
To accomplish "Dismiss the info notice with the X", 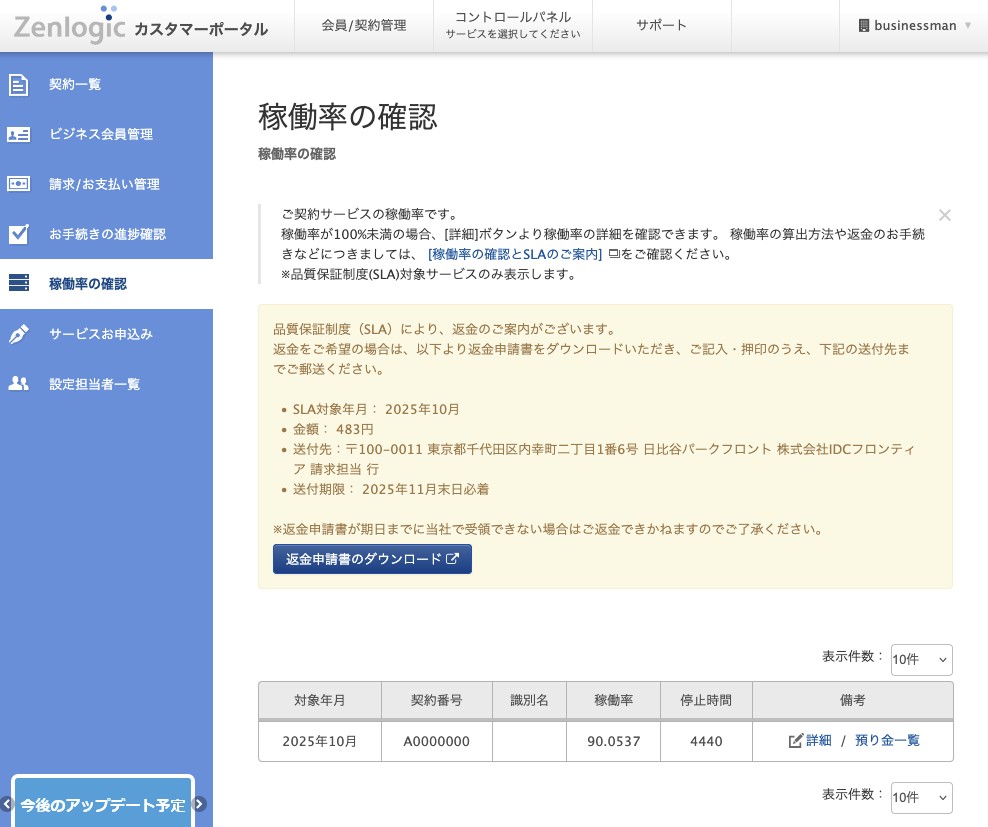I will click(x=945, y=215).
